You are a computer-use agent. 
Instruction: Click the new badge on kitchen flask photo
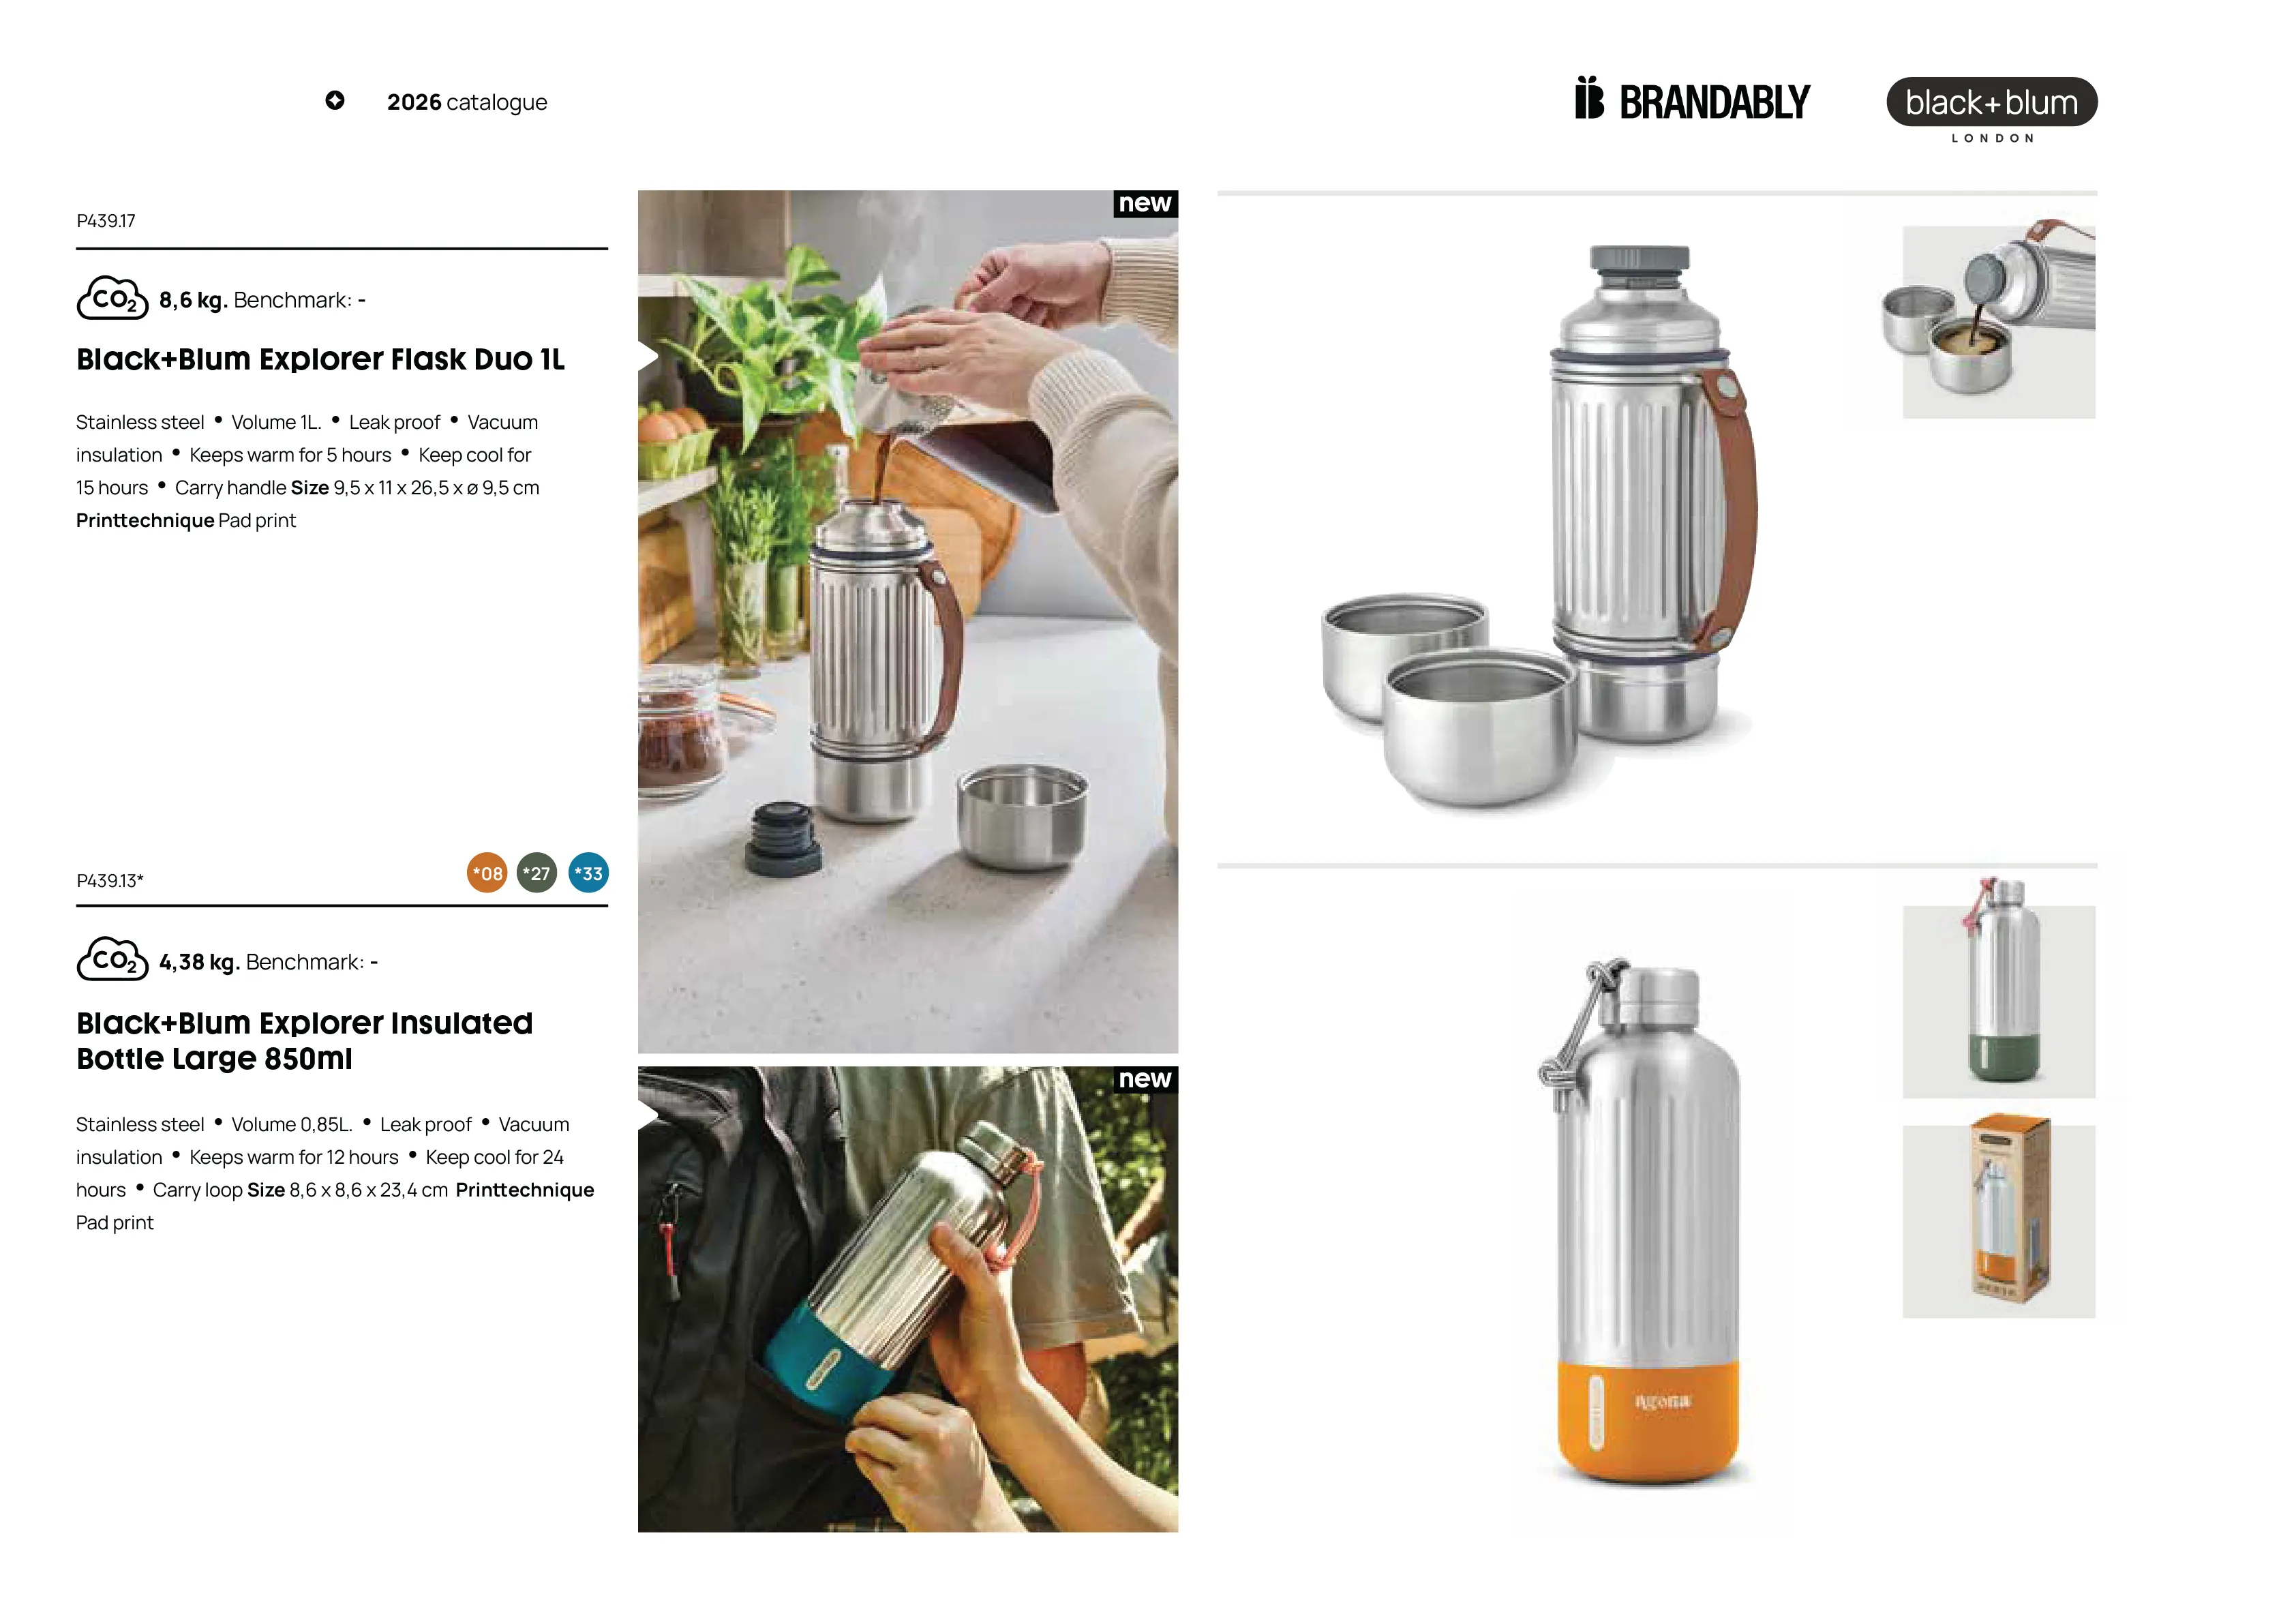1145,203
